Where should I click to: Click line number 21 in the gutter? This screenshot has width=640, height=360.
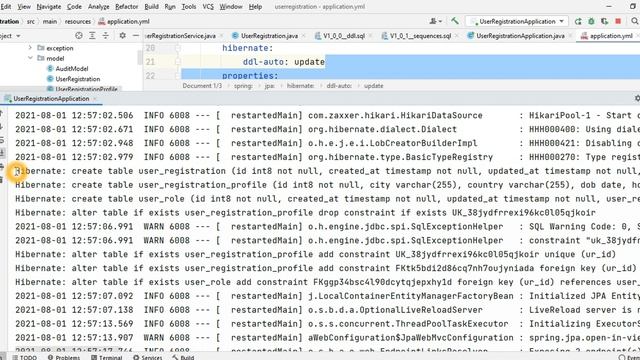pos(150,62)
